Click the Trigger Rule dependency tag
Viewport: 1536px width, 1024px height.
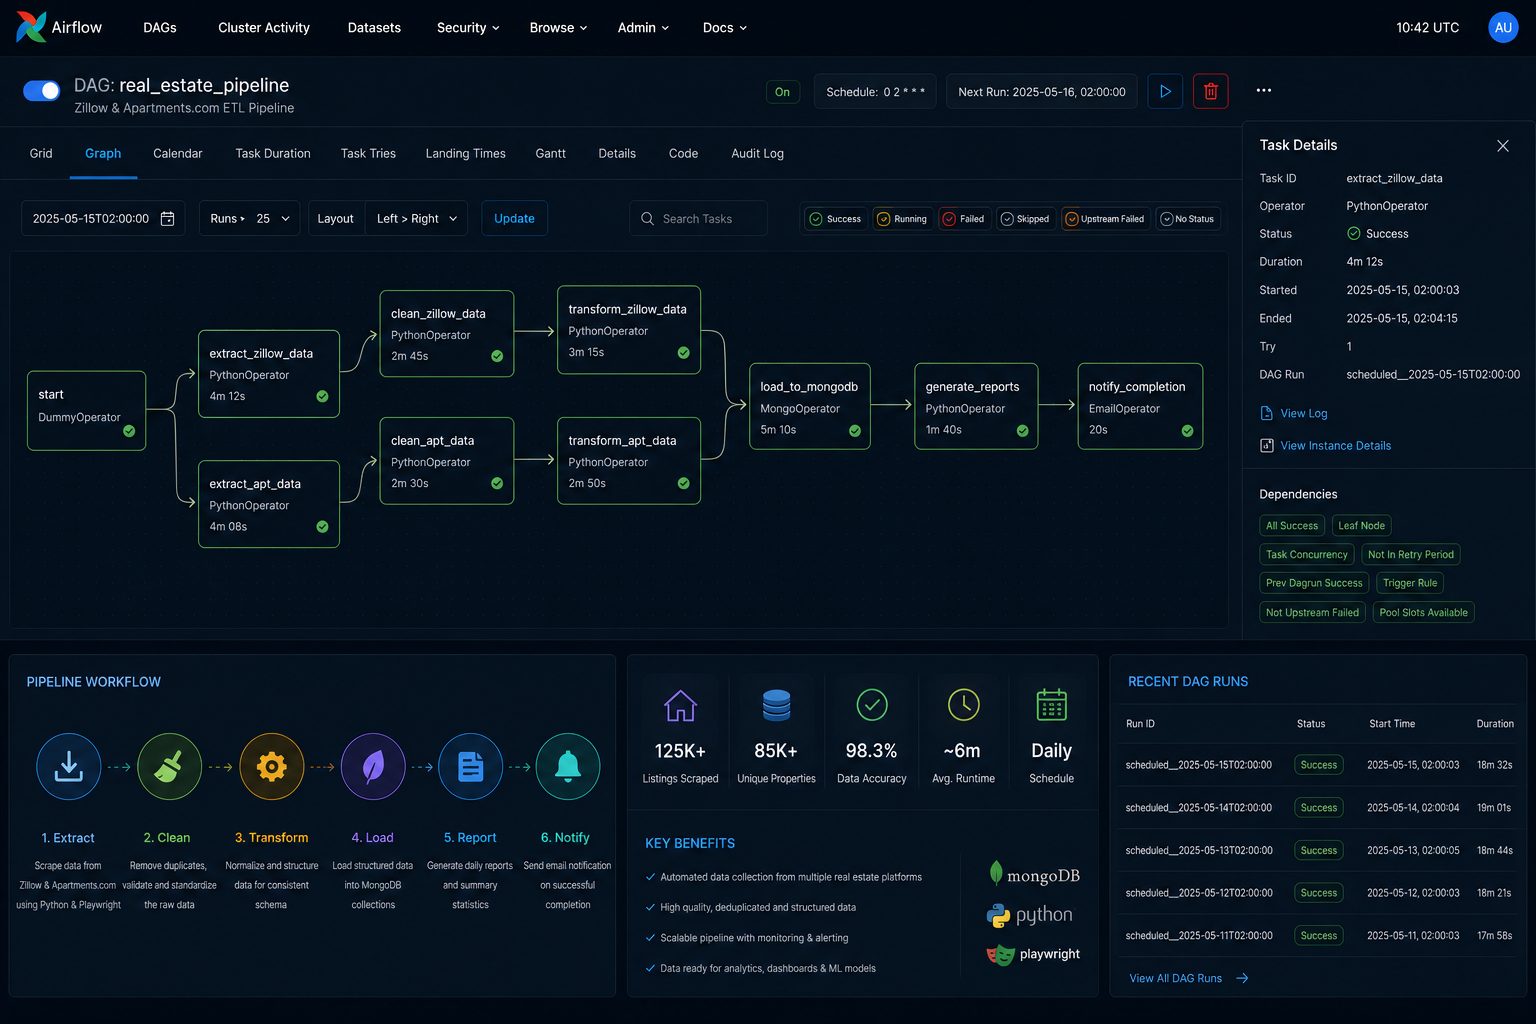[1410, 583]
